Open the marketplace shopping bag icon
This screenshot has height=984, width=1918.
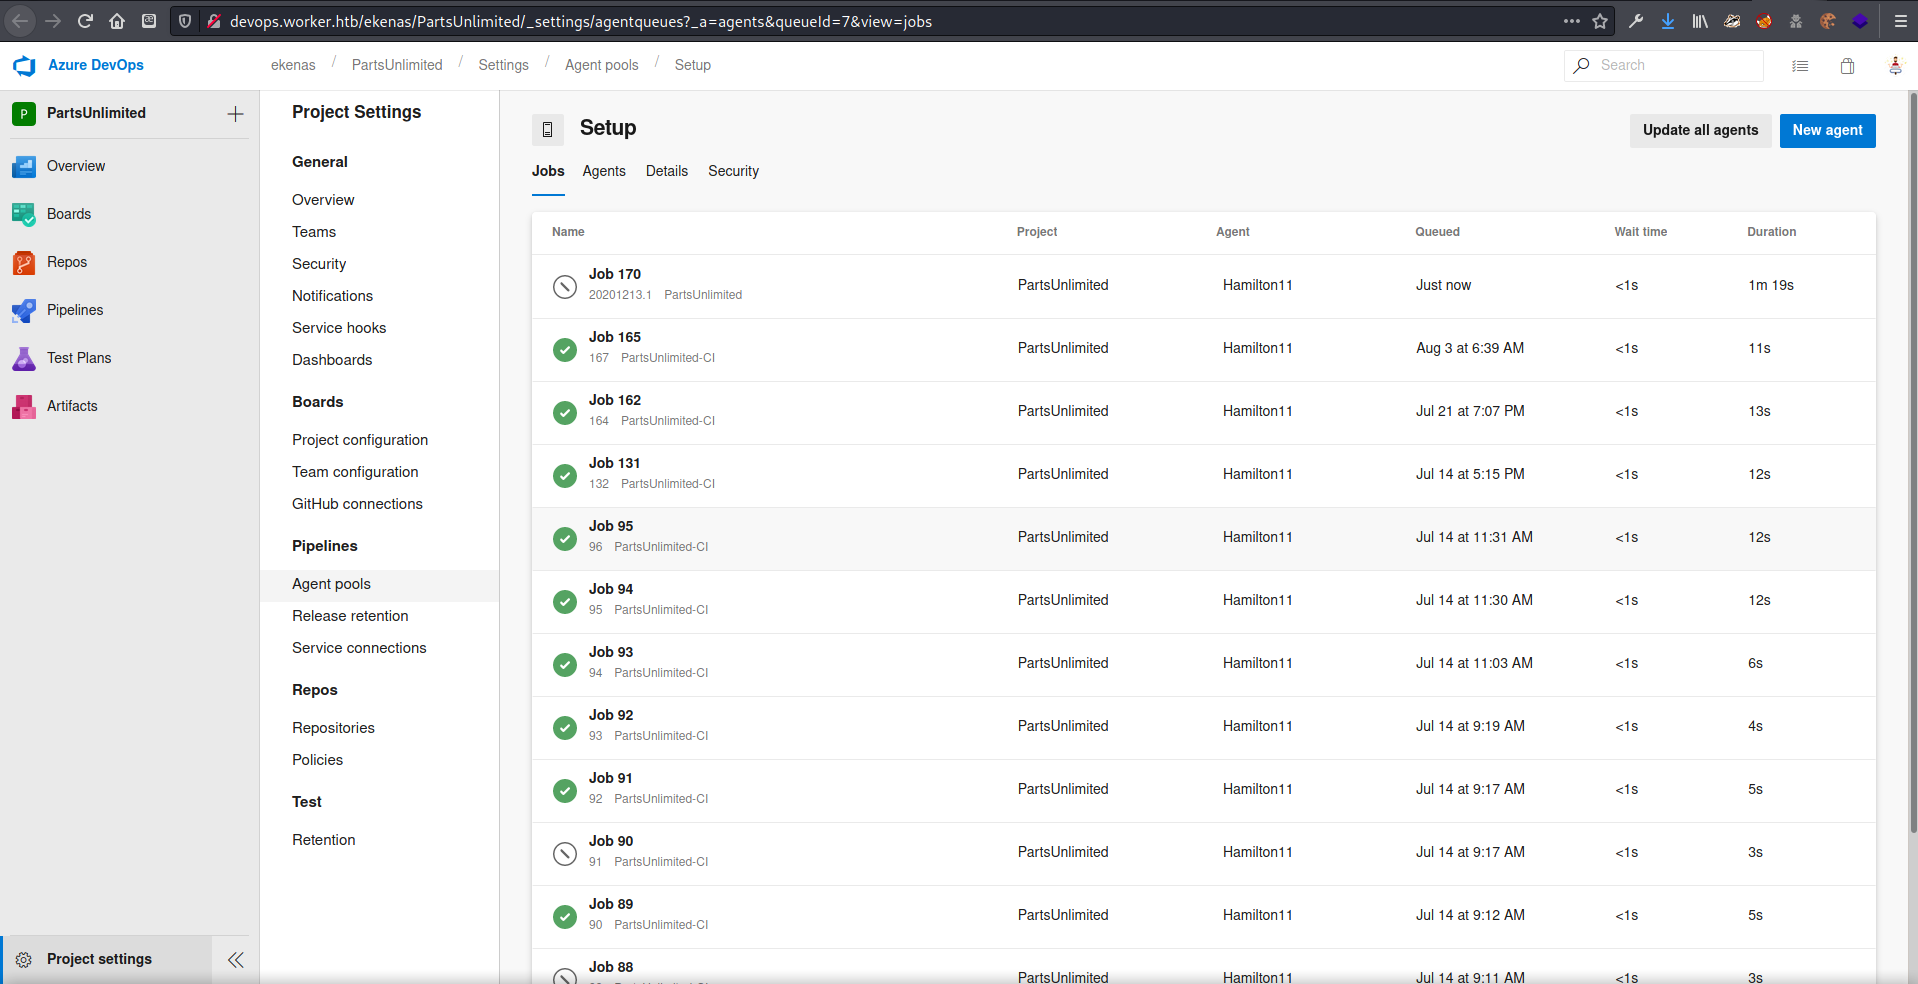pyautogui.click(x=1847, y=66)
